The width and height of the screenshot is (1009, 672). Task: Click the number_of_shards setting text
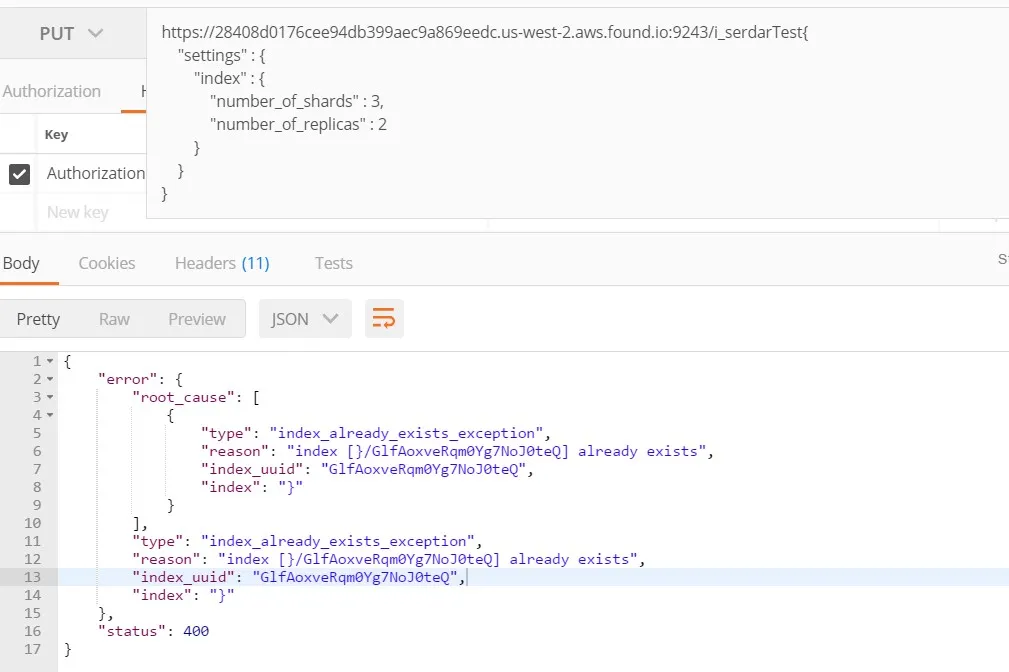click(297, 101)
